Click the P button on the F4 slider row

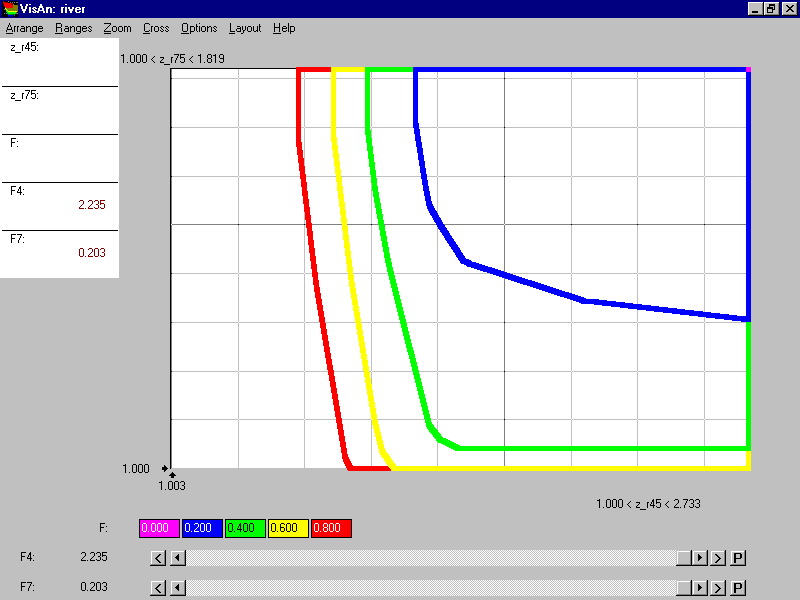point(738,558)
